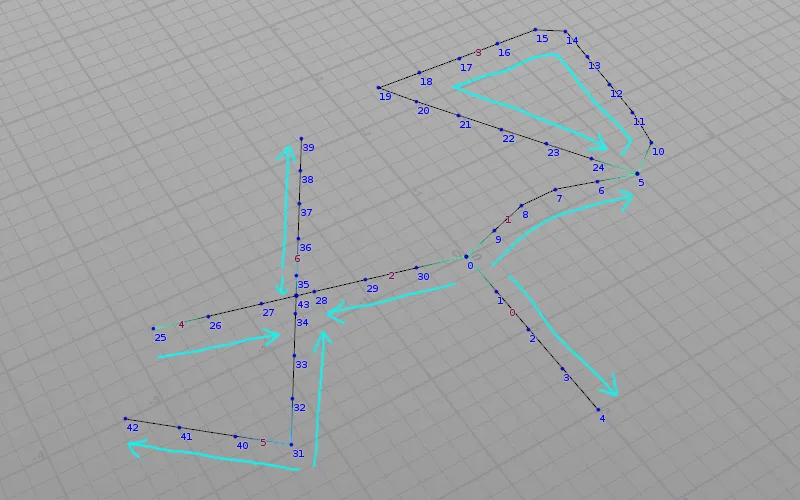The width and height of the screenshot is (800, 500).
Task: Select point 39 ending the vertical curve
Action: pyautogui.click(x=302, y=139)
